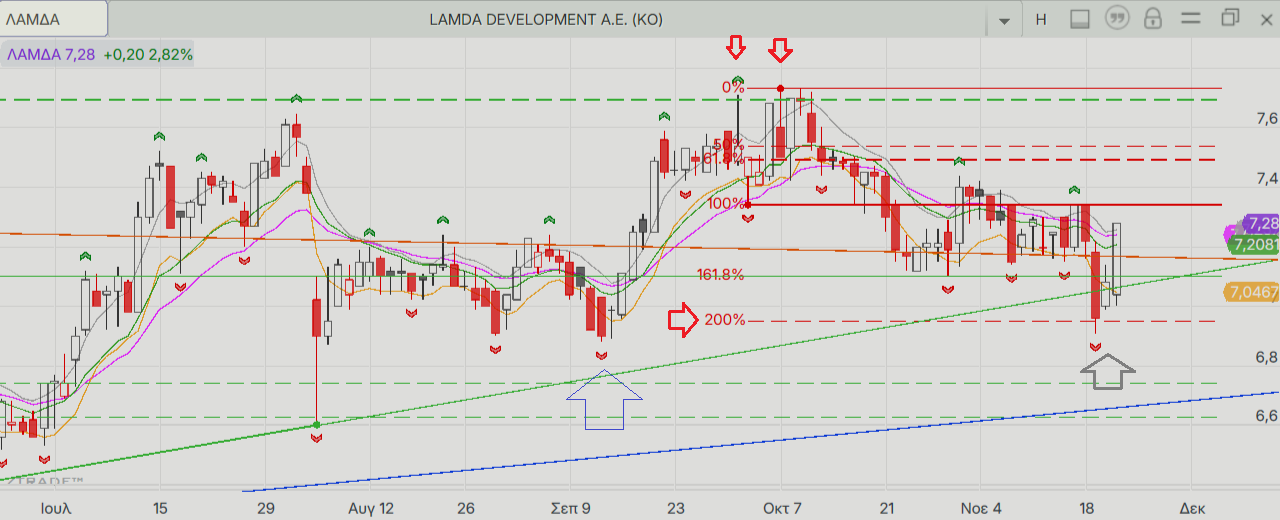The width and height of the screenshot is (1280, 520).
Task: Click the Αυγ 12 date axis label
Action: click(x=371, y=508)
